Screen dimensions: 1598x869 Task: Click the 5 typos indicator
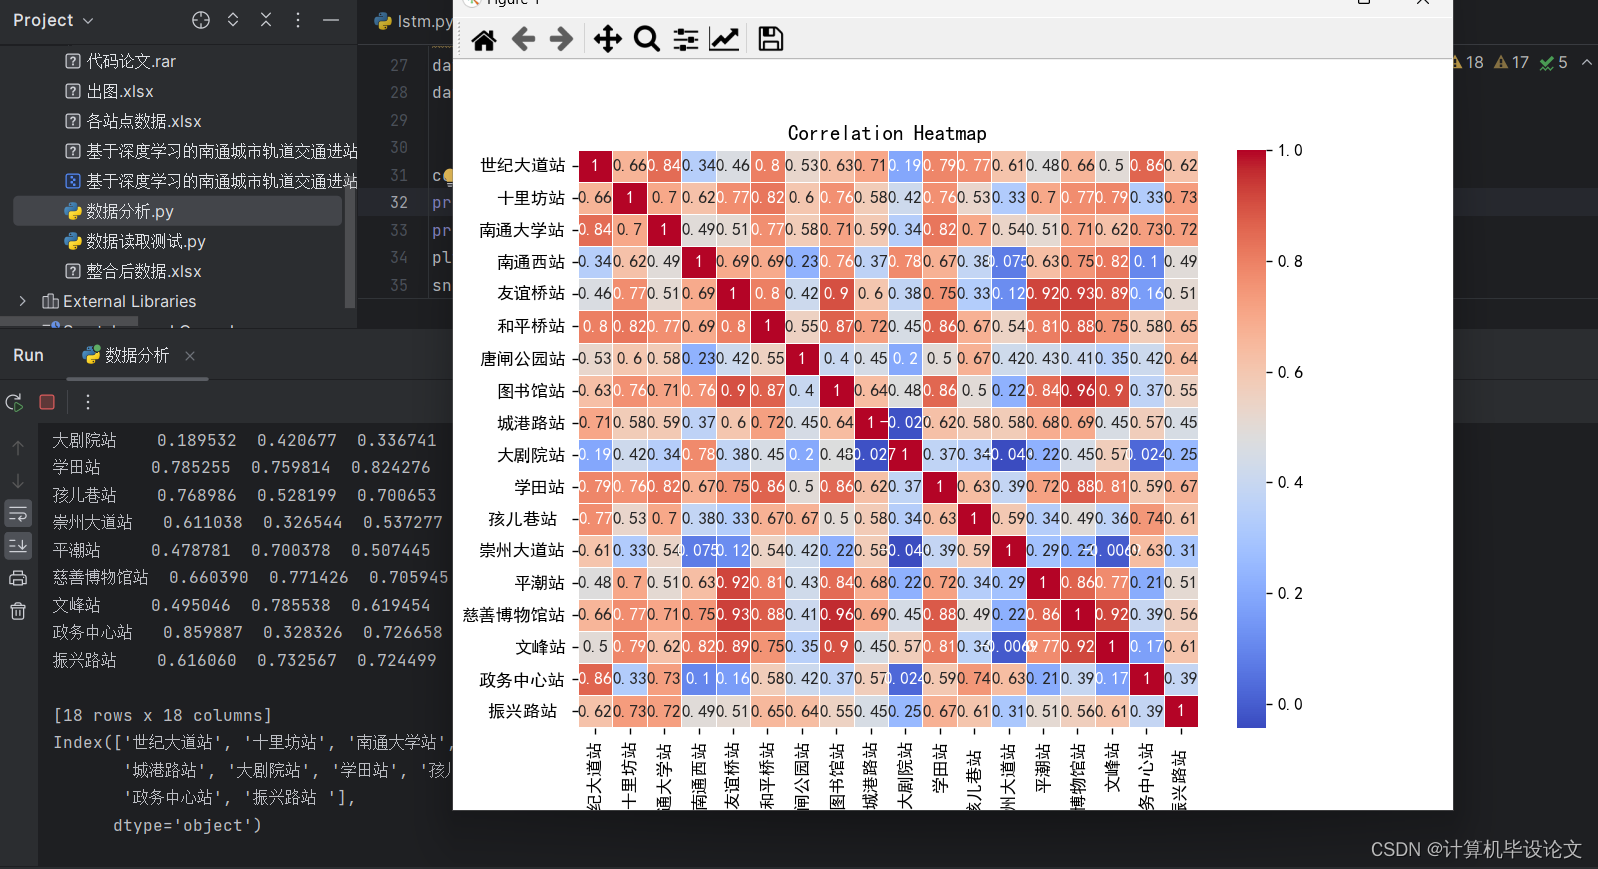(1554, 62)
